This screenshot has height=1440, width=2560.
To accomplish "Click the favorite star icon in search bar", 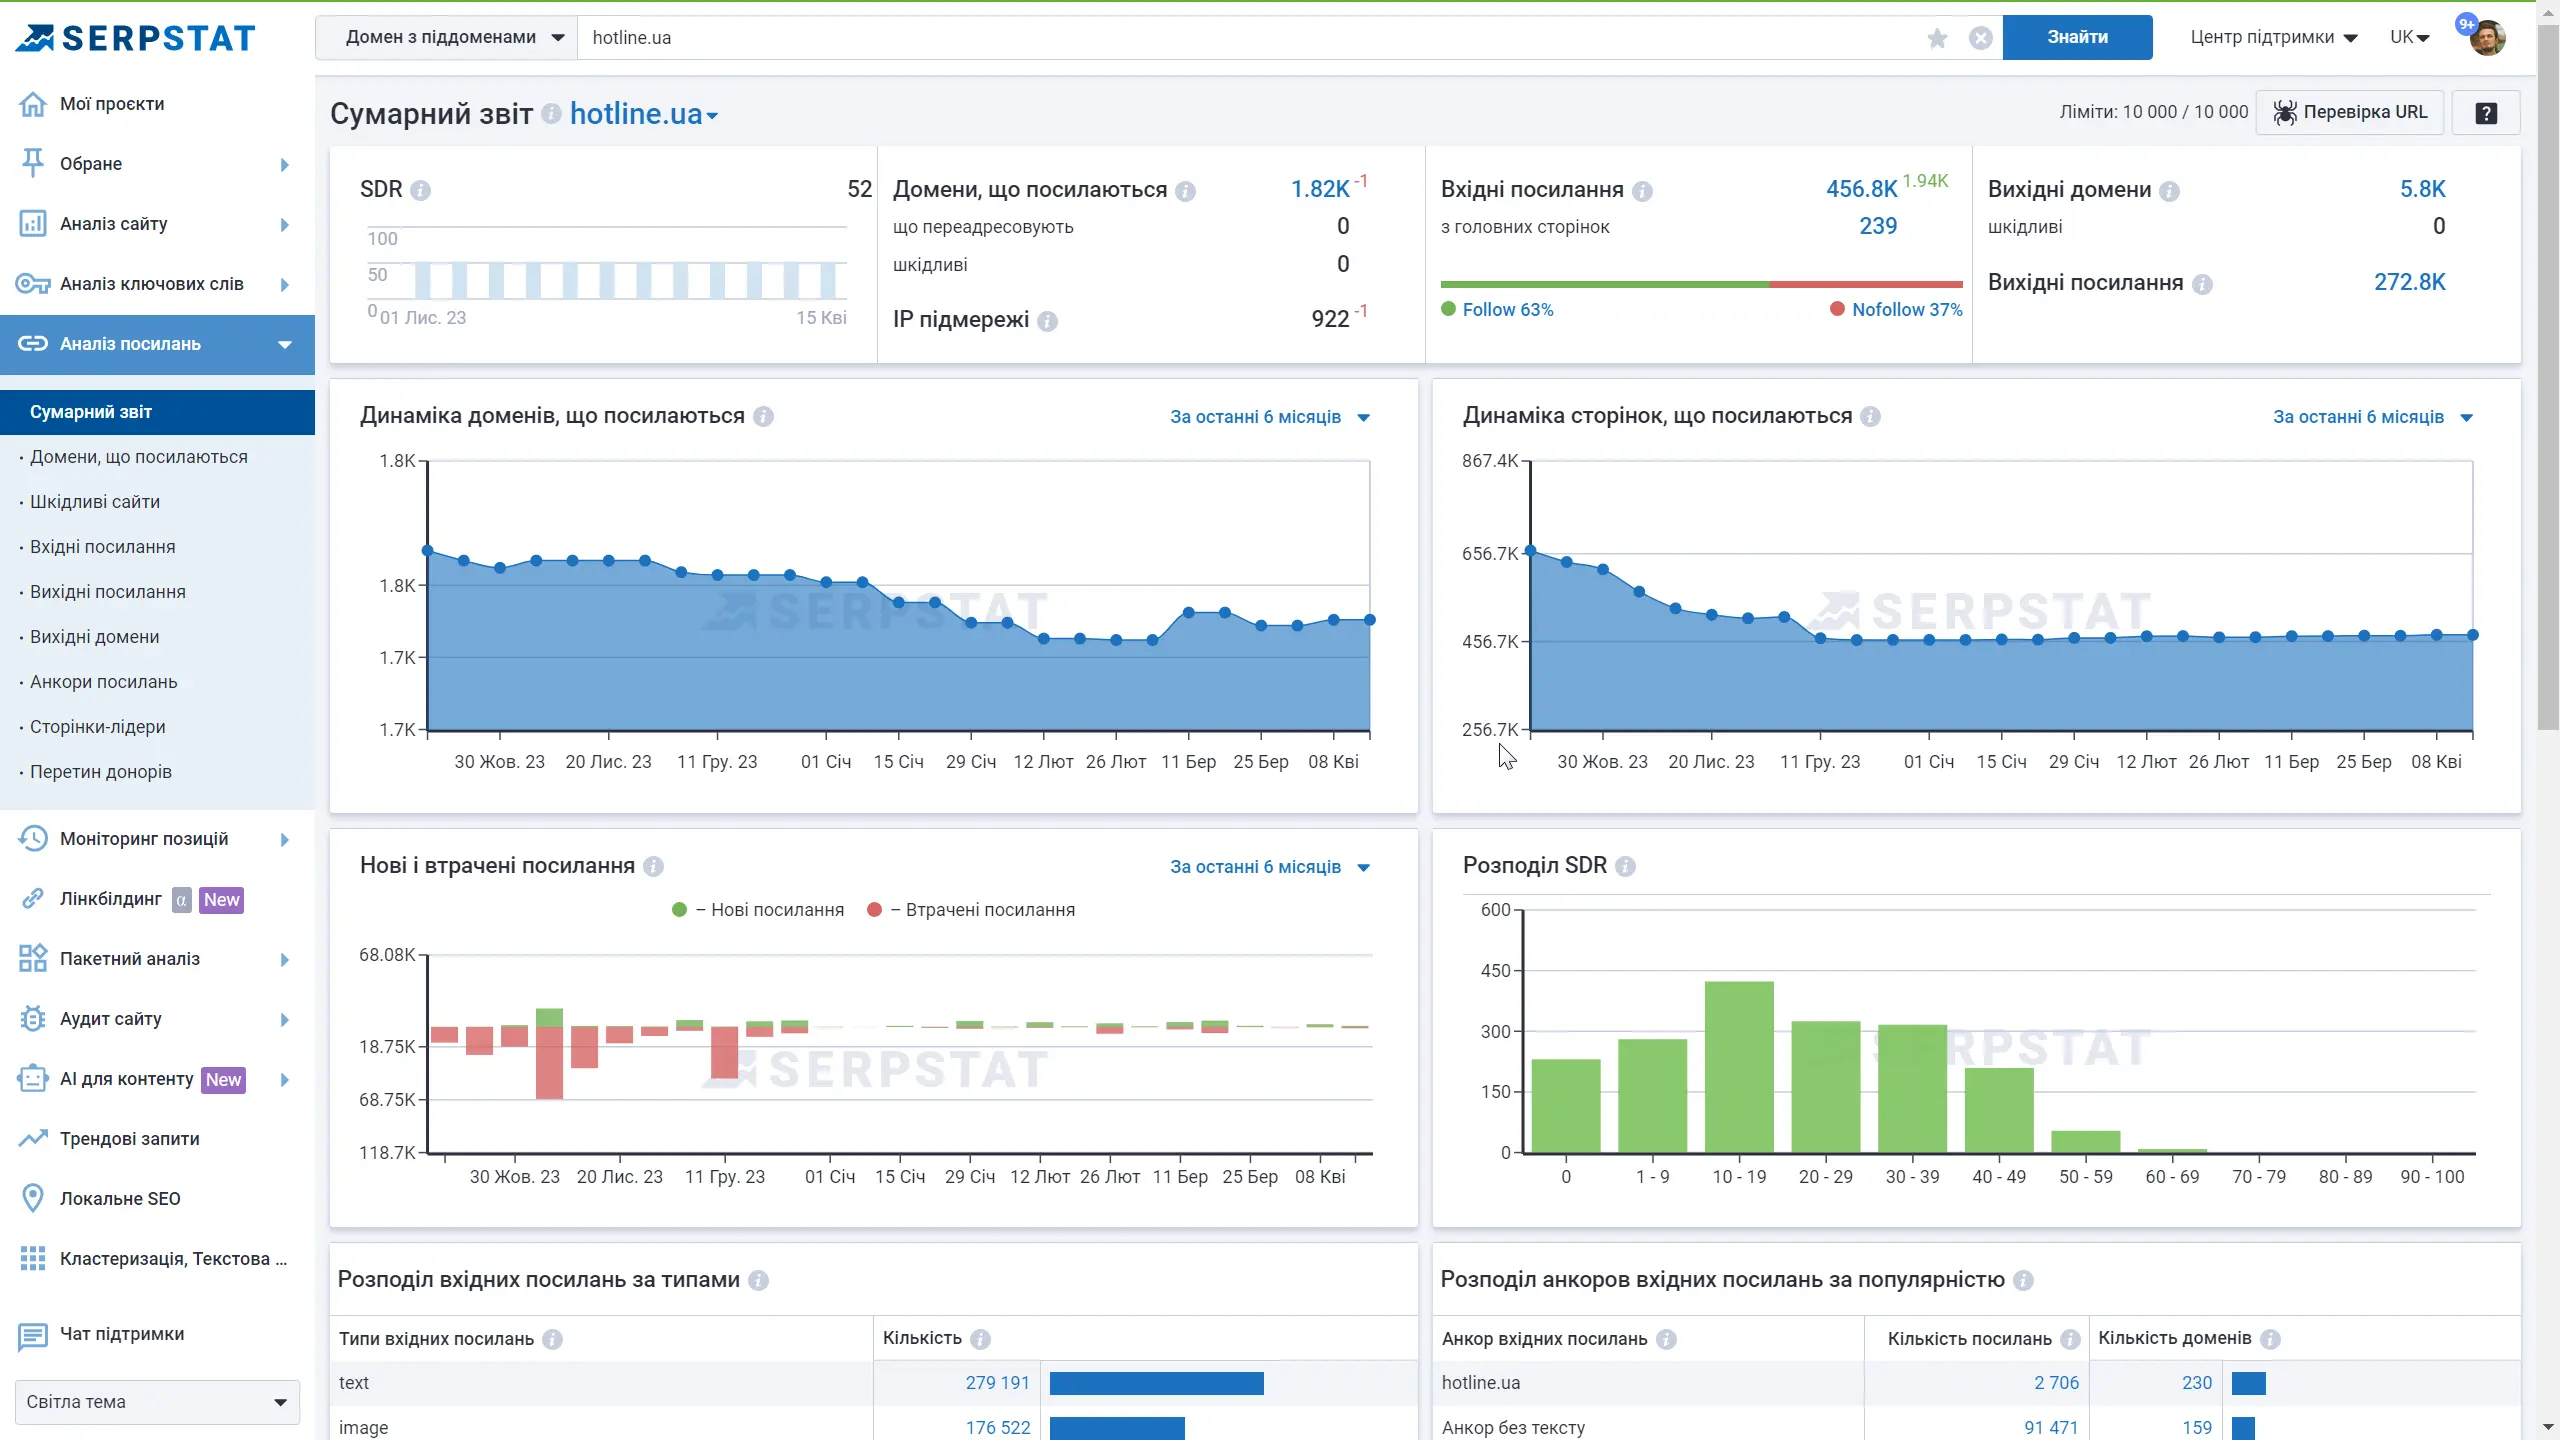I will (1937, 38).
